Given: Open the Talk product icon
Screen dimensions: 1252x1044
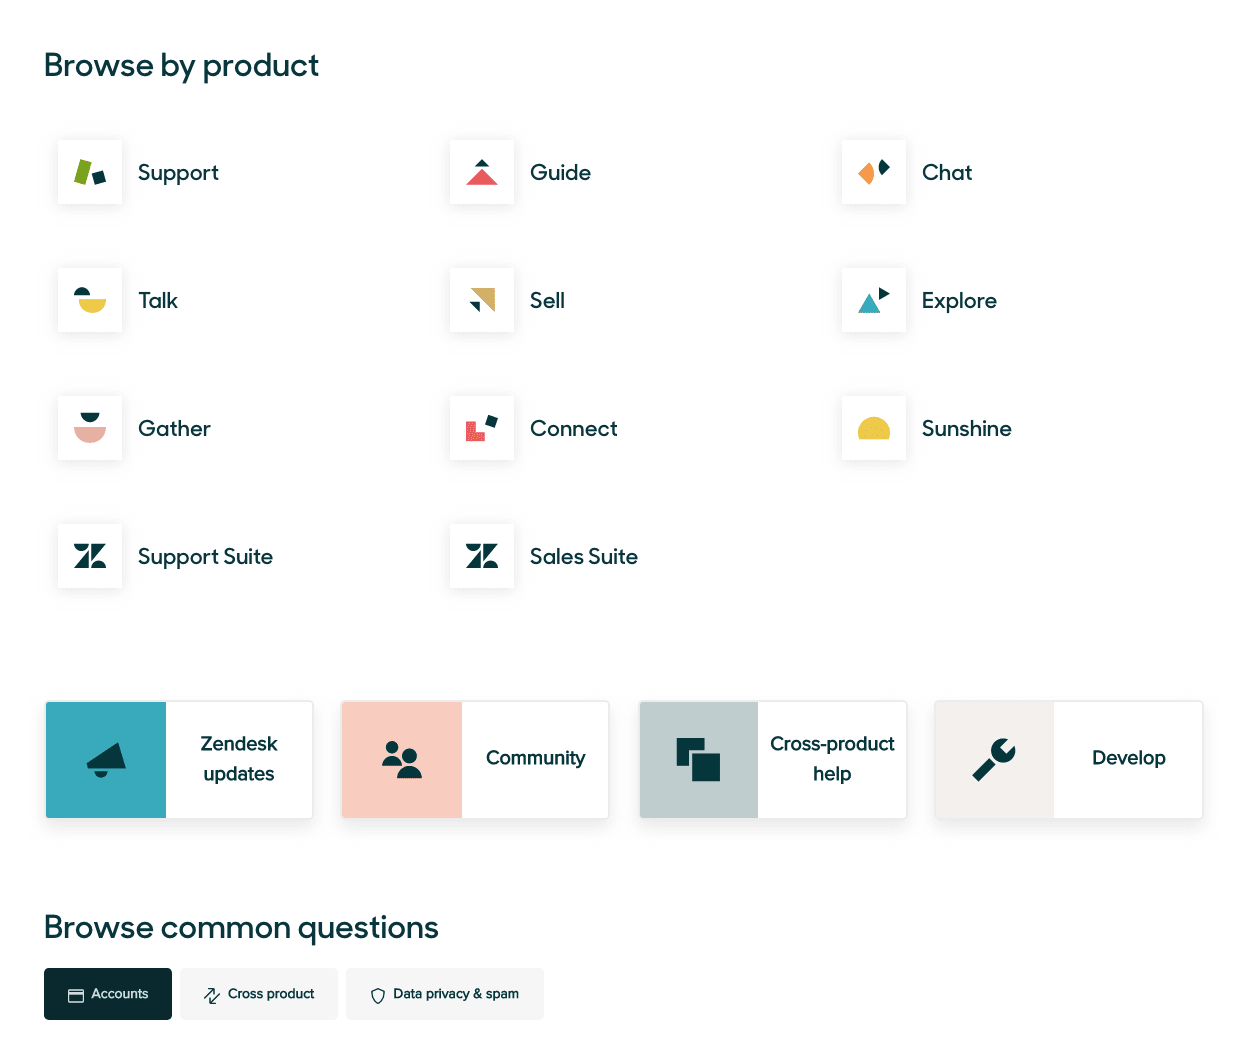Looking at the screenshot, I should click(90, 300).
